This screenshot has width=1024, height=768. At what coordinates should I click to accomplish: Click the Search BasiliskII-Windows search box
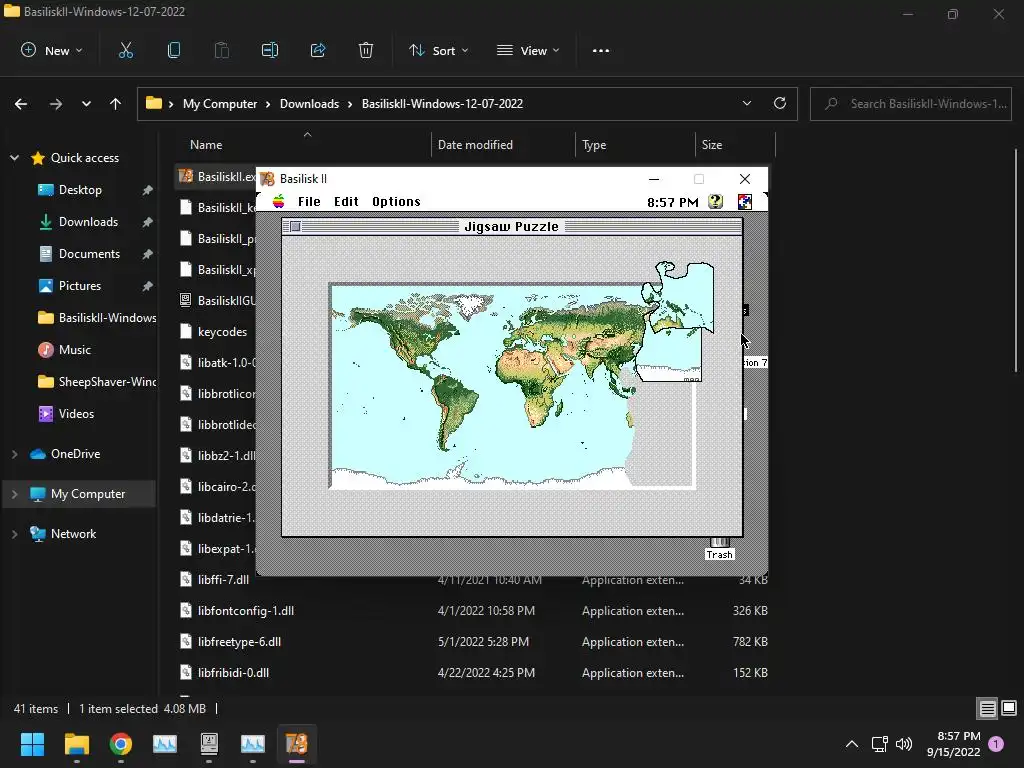click(911, 104)
